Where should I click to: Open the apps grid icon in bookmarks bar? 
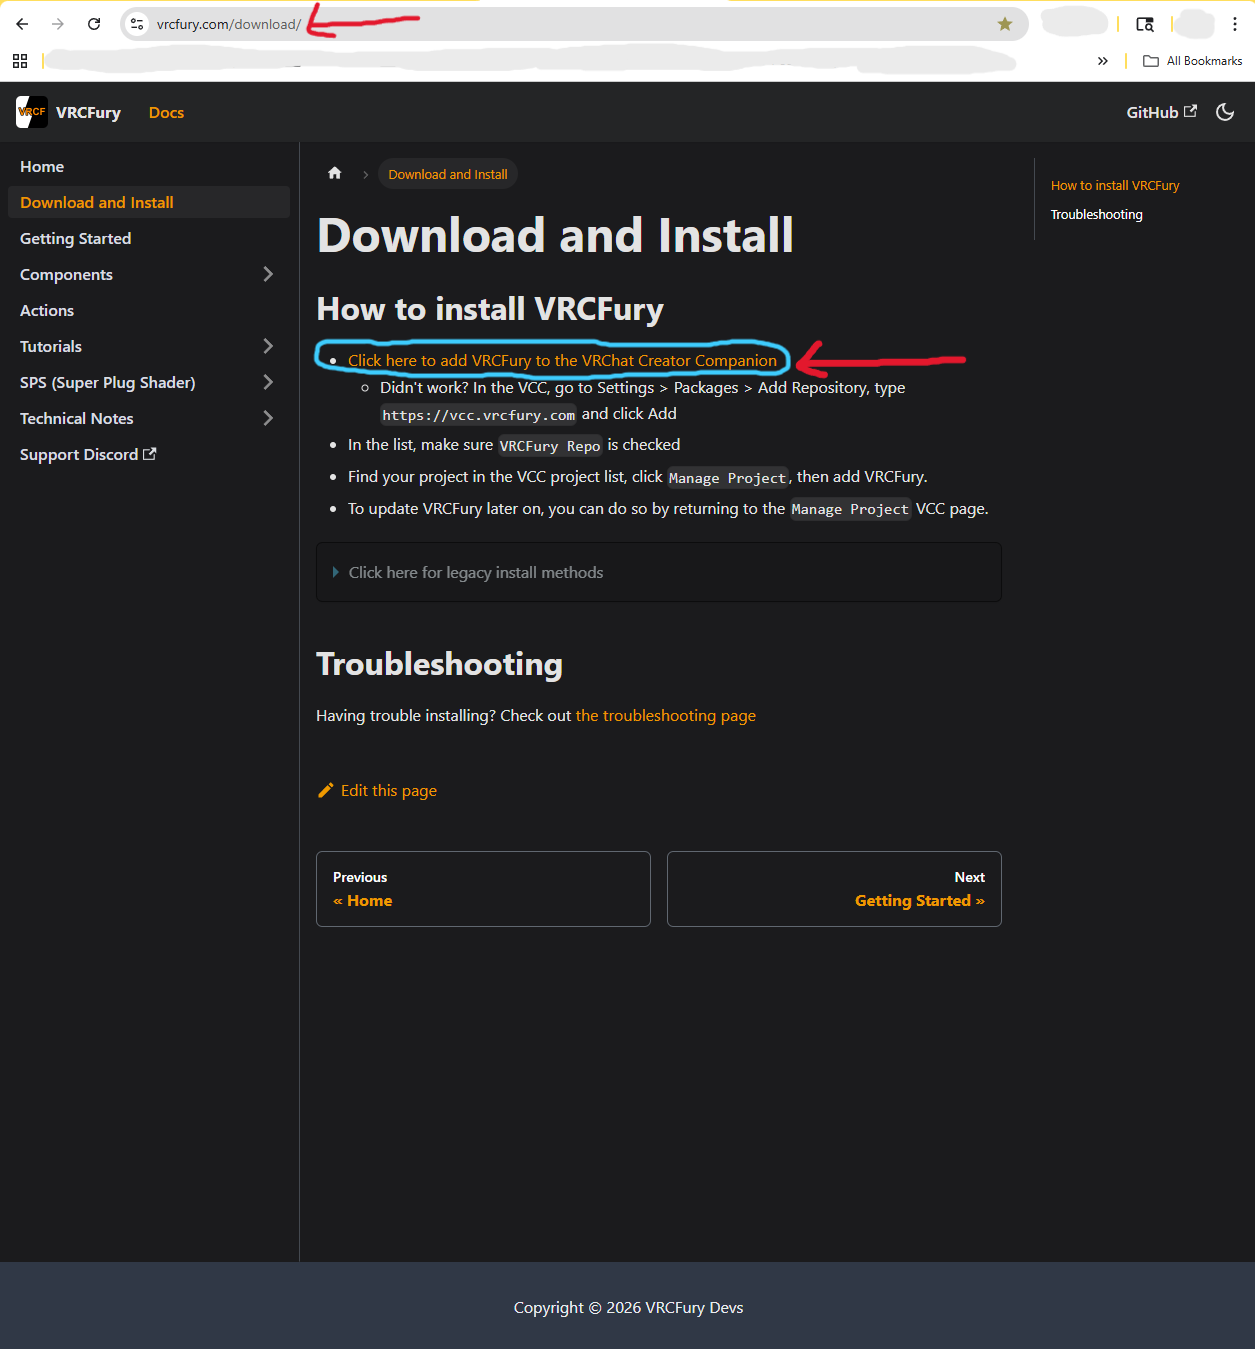pyautogui.click(x=20, y=61)
